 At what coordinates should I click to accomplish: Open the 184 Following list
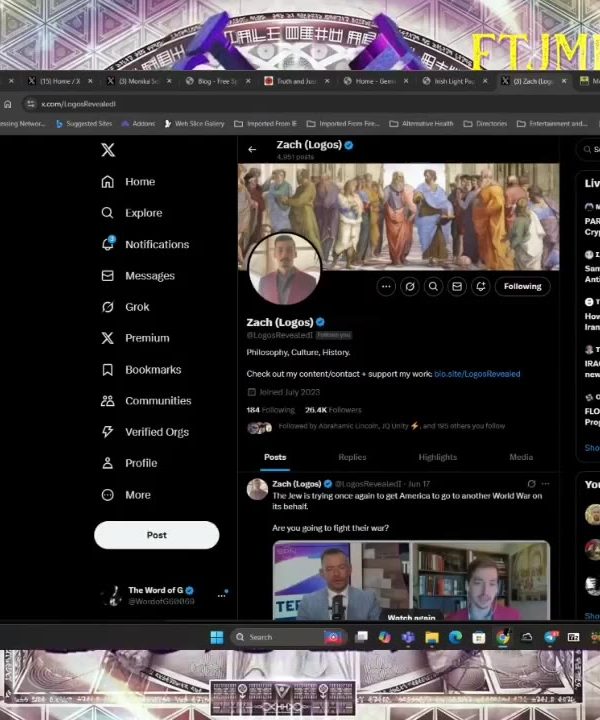click(x=270, y=410)
